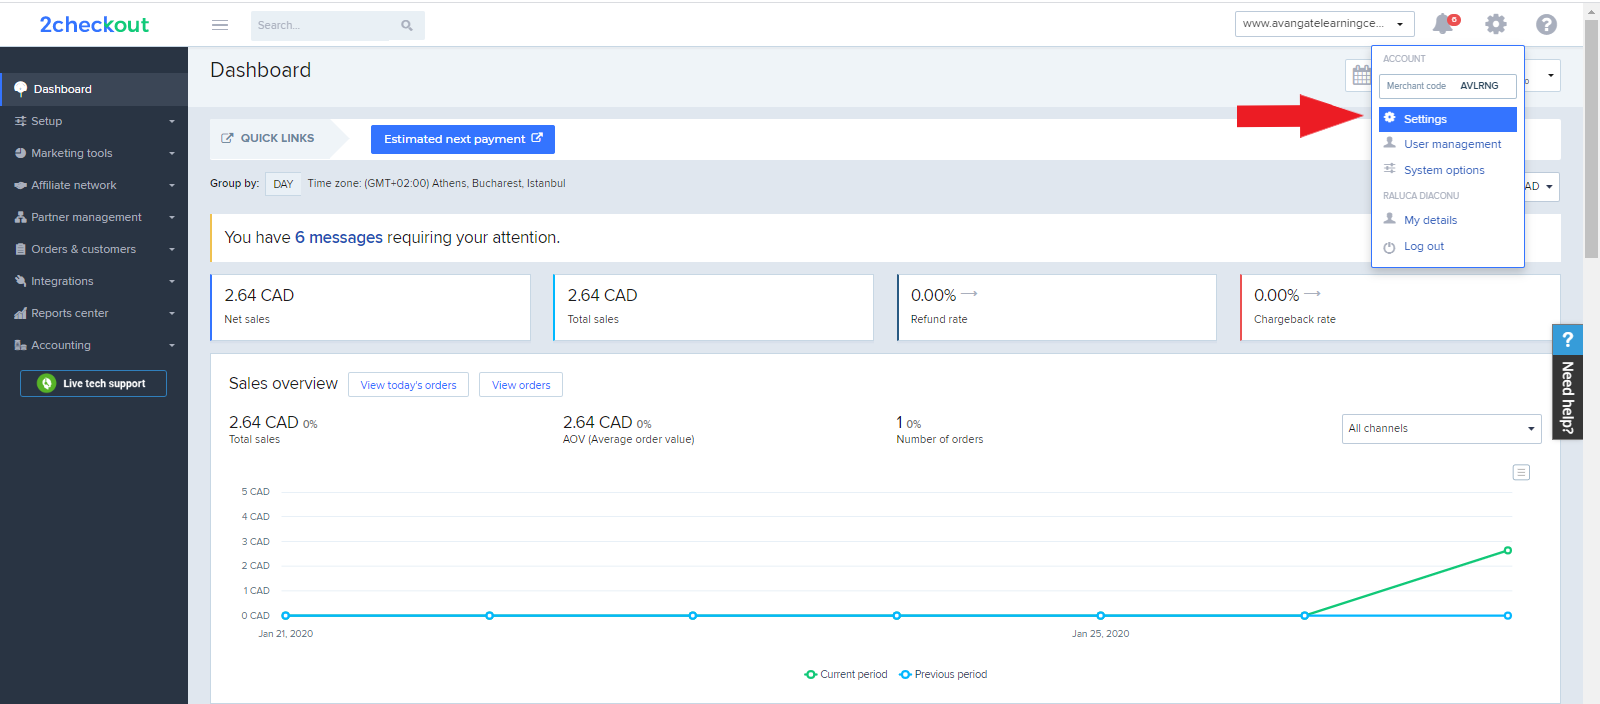Open the Dashboard sidebar item
Image resolution: width=1600 pixels, height=704 pixels.
(x=94, y=89)
